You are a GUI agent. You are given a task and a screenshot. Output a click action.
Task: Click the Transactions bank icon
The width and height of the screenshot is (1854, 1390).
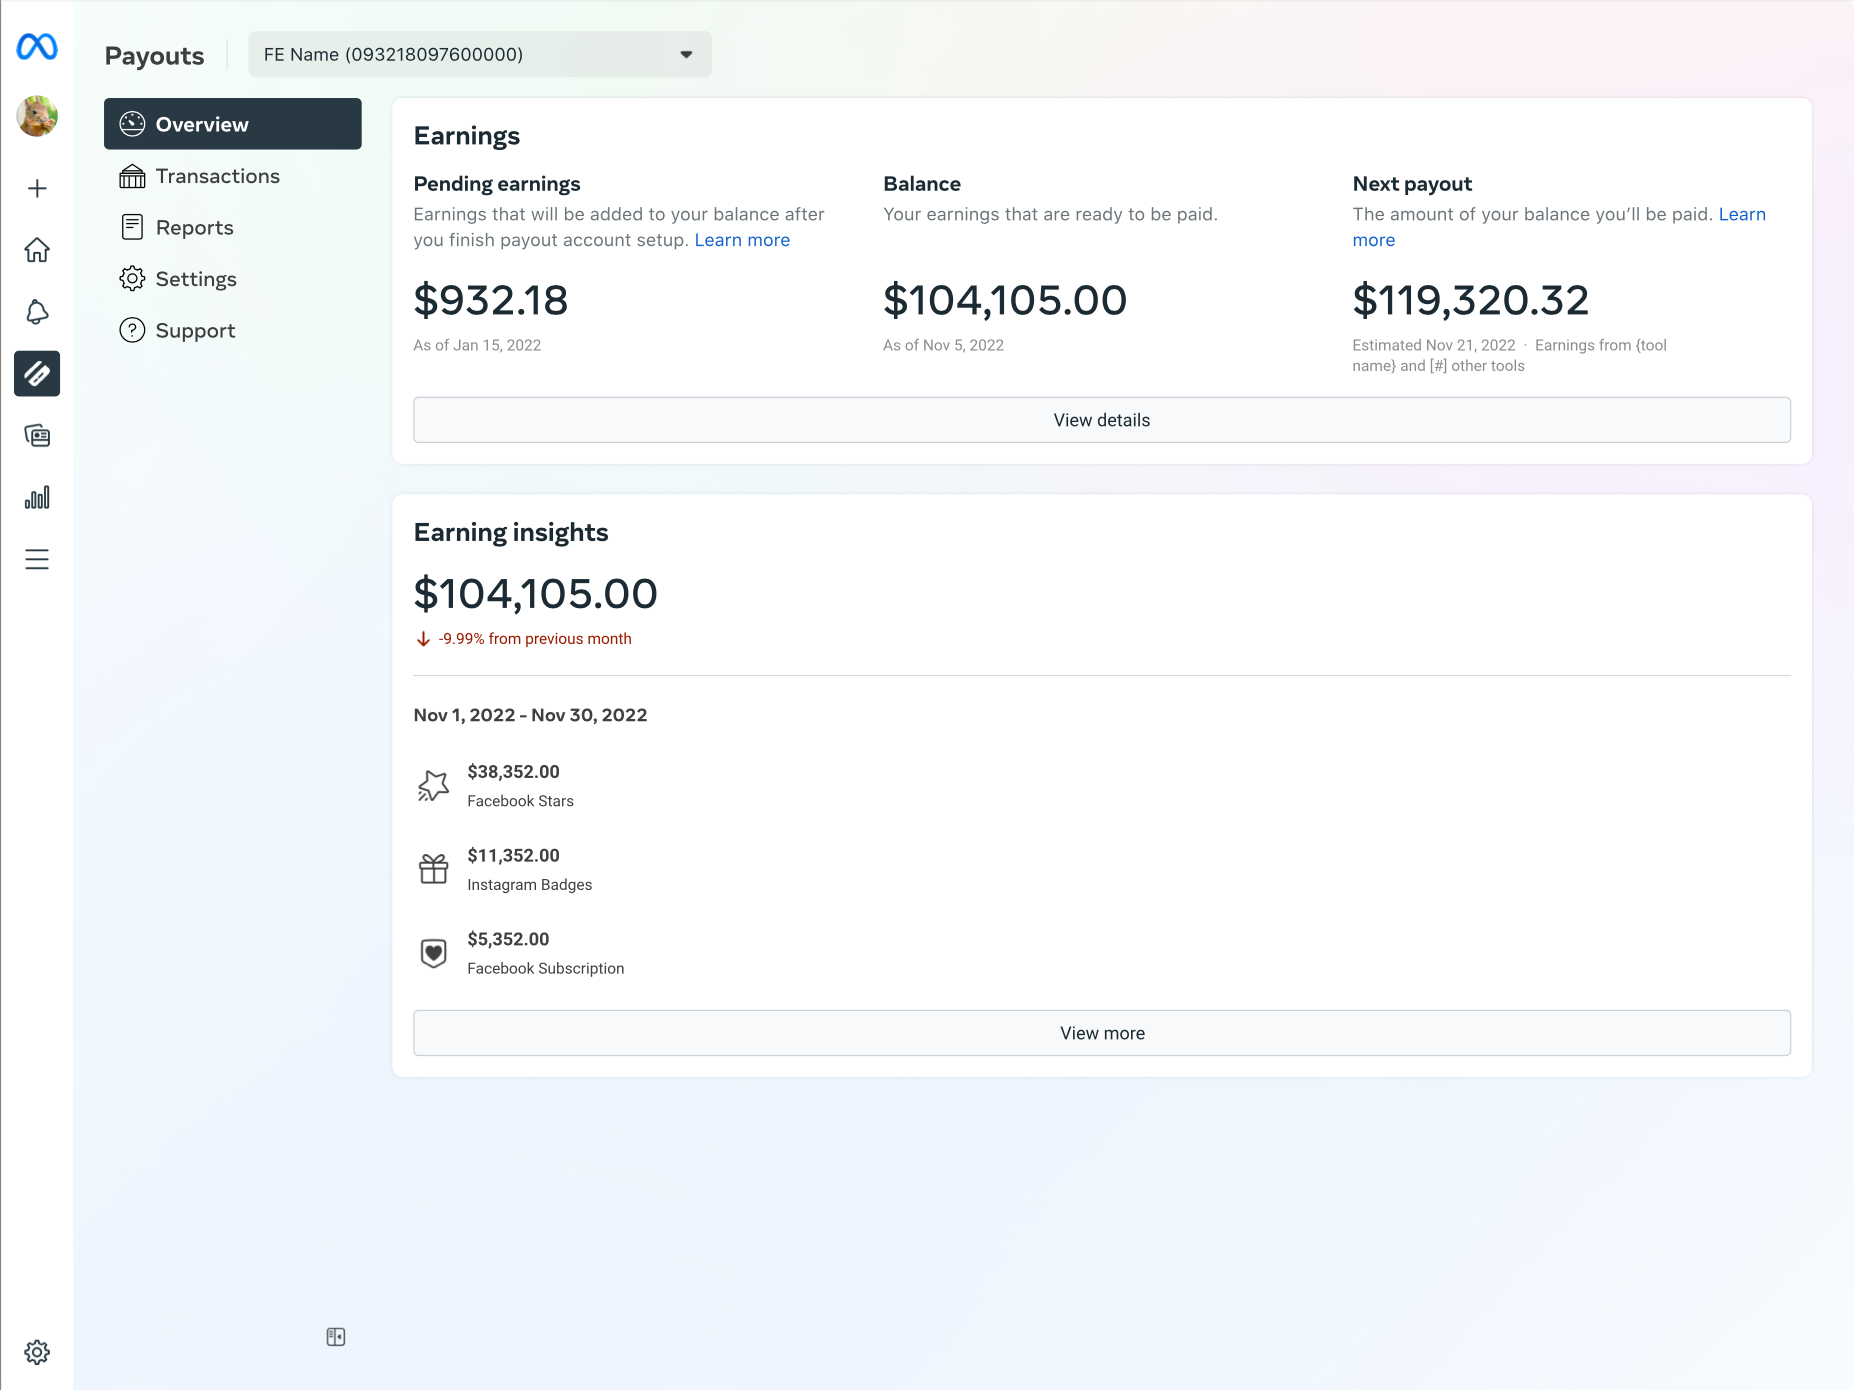click(132, 176)
